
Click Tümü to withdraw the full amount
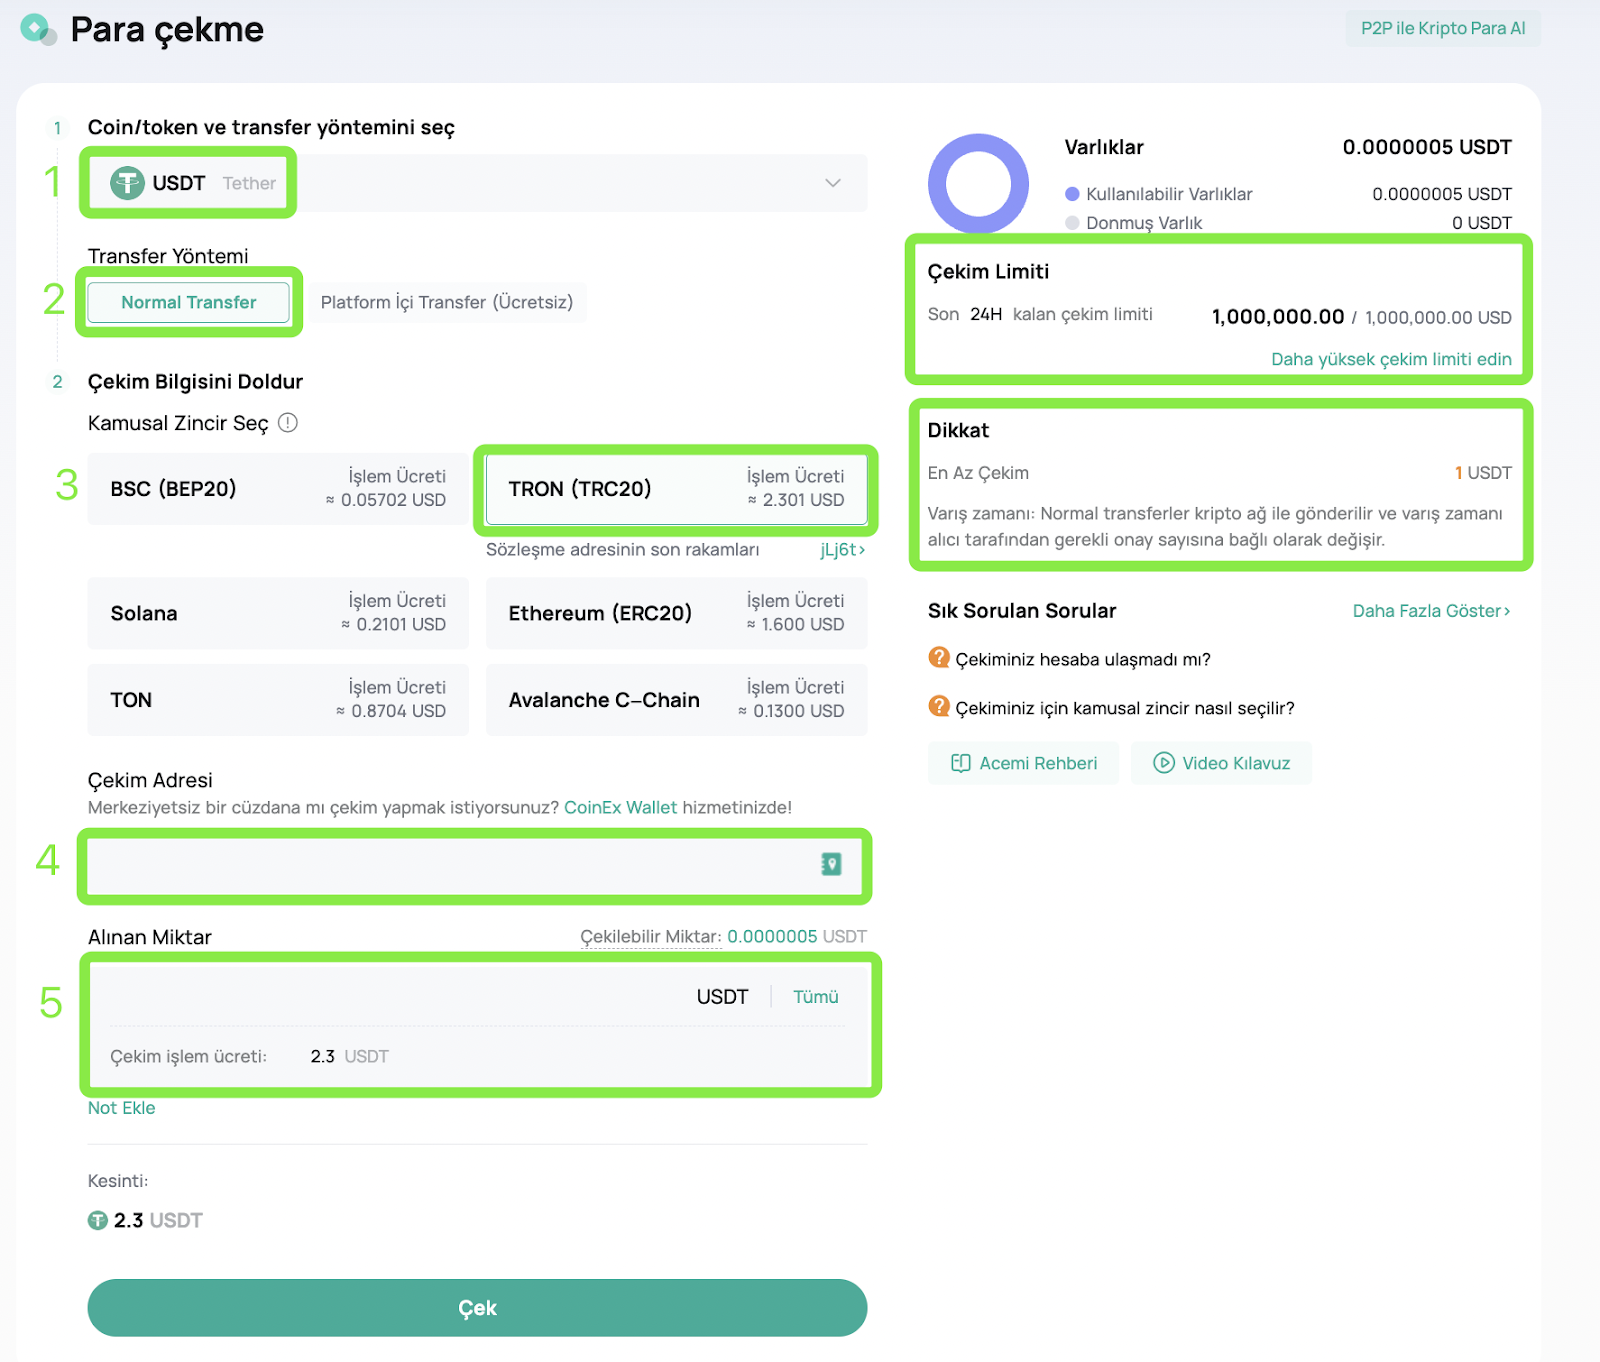[x=815, y=997]
